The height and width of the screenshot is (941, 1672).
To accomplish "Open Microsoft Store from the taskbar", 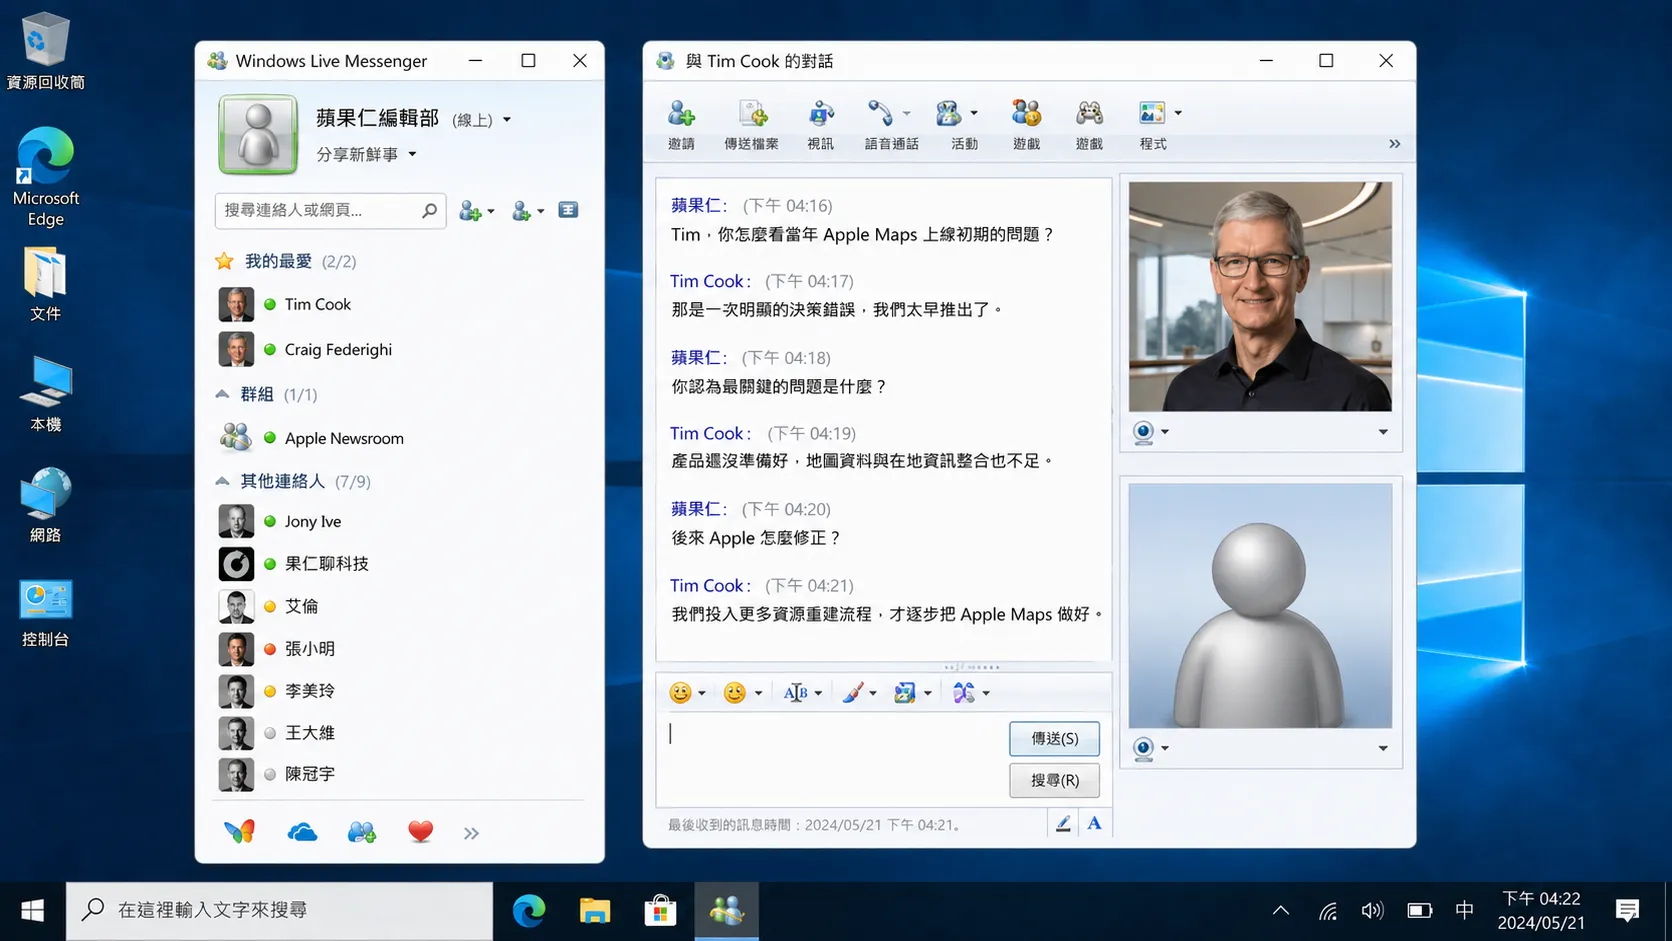I will tap(660, 910).
